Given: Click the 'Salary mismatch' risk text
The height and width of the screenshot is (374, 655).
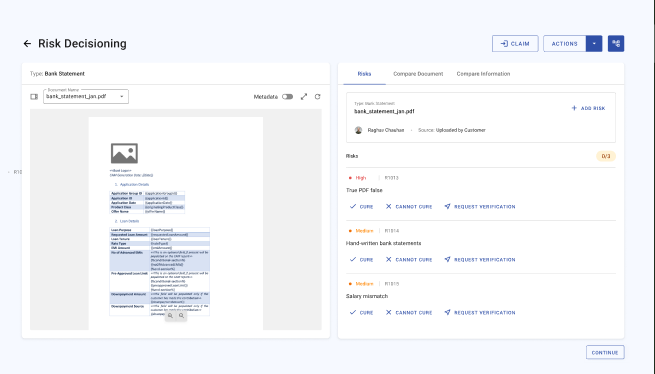Looking at the screenshot, I should coord(367,296).
